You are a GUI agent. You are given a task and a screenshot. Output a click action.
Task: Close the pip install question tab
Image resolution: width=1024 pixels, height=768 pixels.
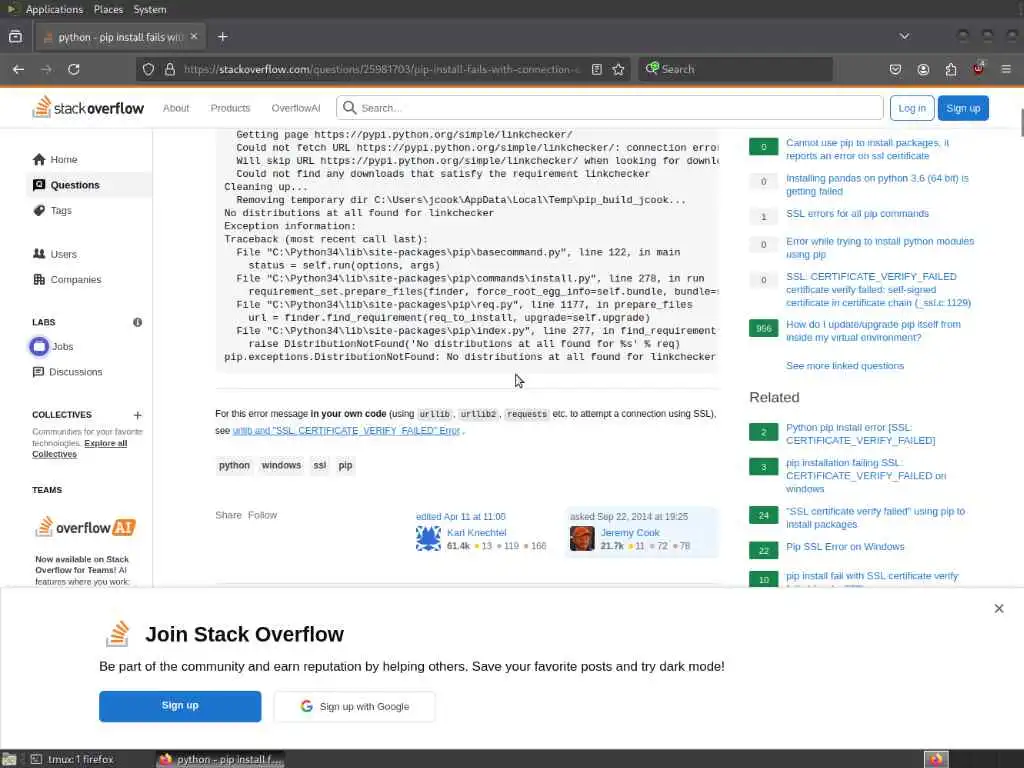pyautogui.click(x=194, y=37)
